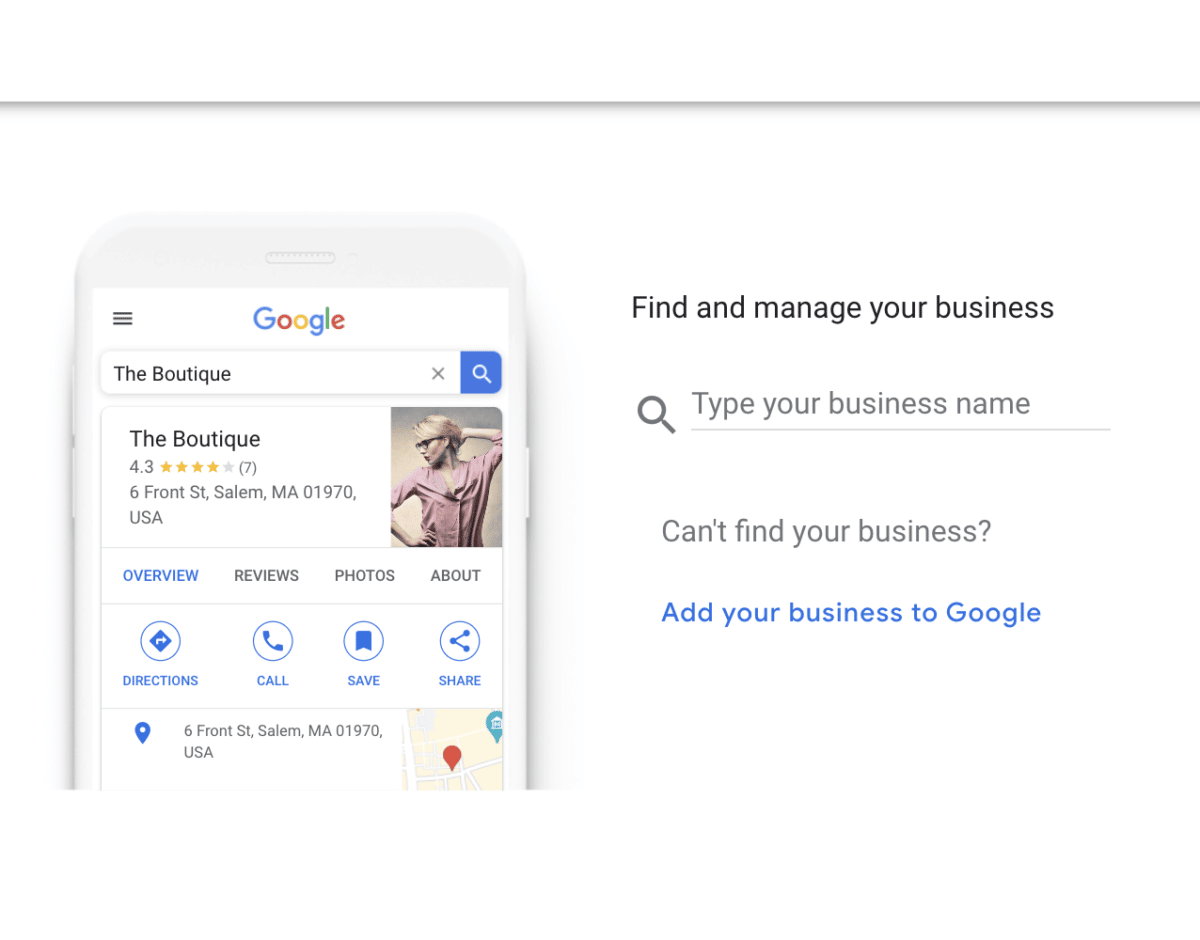This screenshot has width=1200, height=940.
Task: Click the CALL label
Action: [x=272, y=681]
